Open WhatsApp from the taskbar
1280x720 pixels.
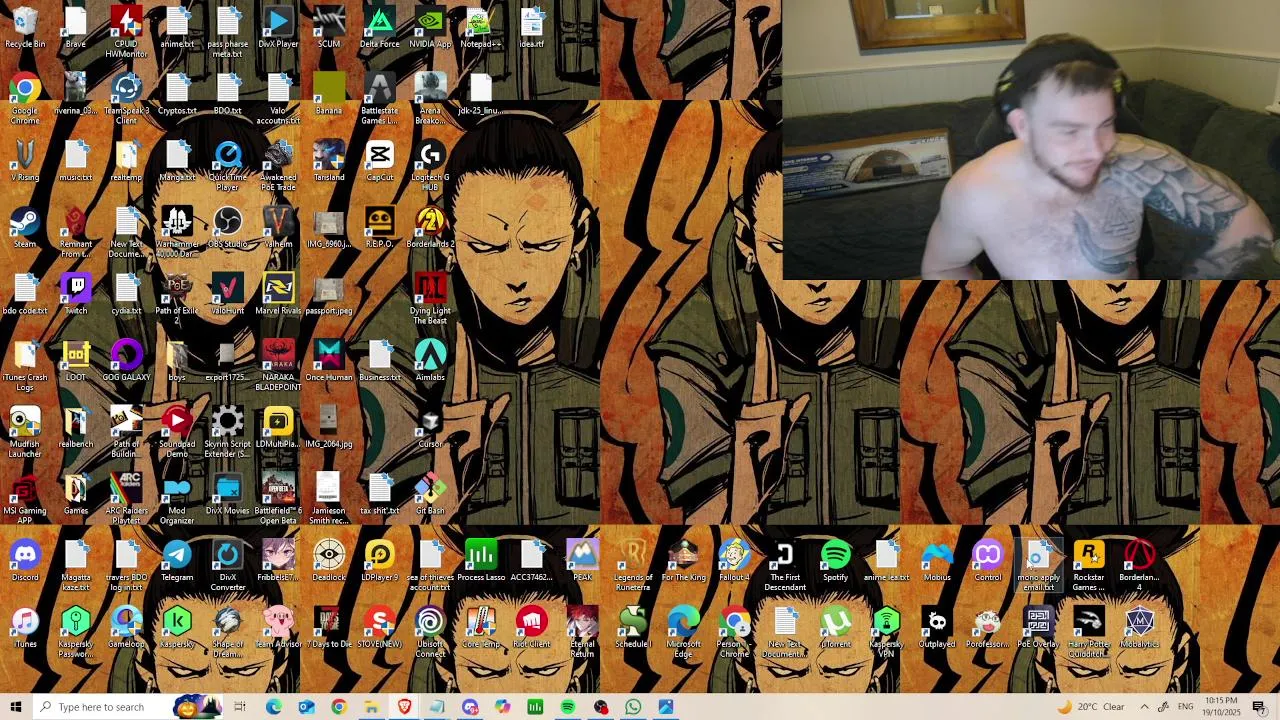point(633,707)
